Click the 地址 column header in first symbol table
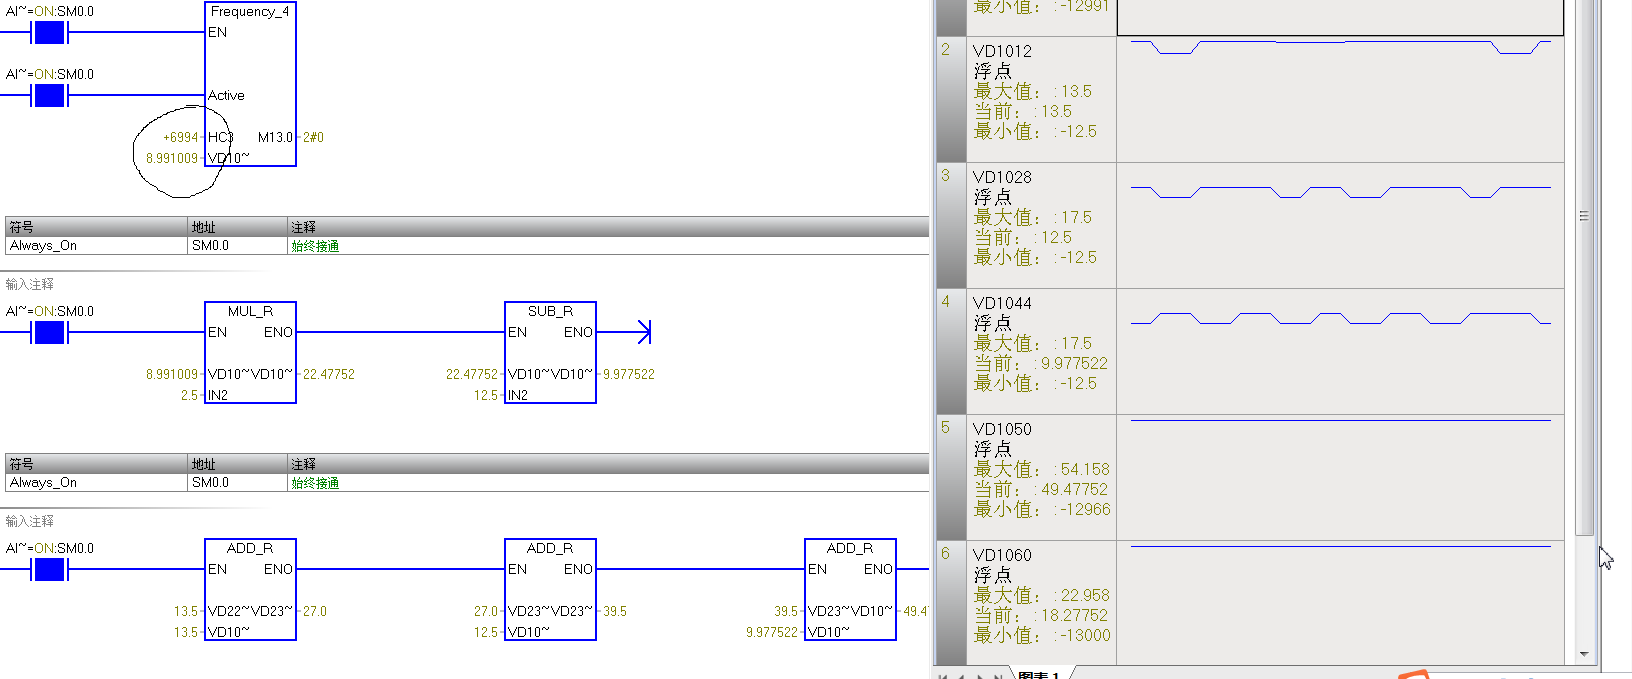The height and width of the screenshot is (679, 1632). point(237,227)
